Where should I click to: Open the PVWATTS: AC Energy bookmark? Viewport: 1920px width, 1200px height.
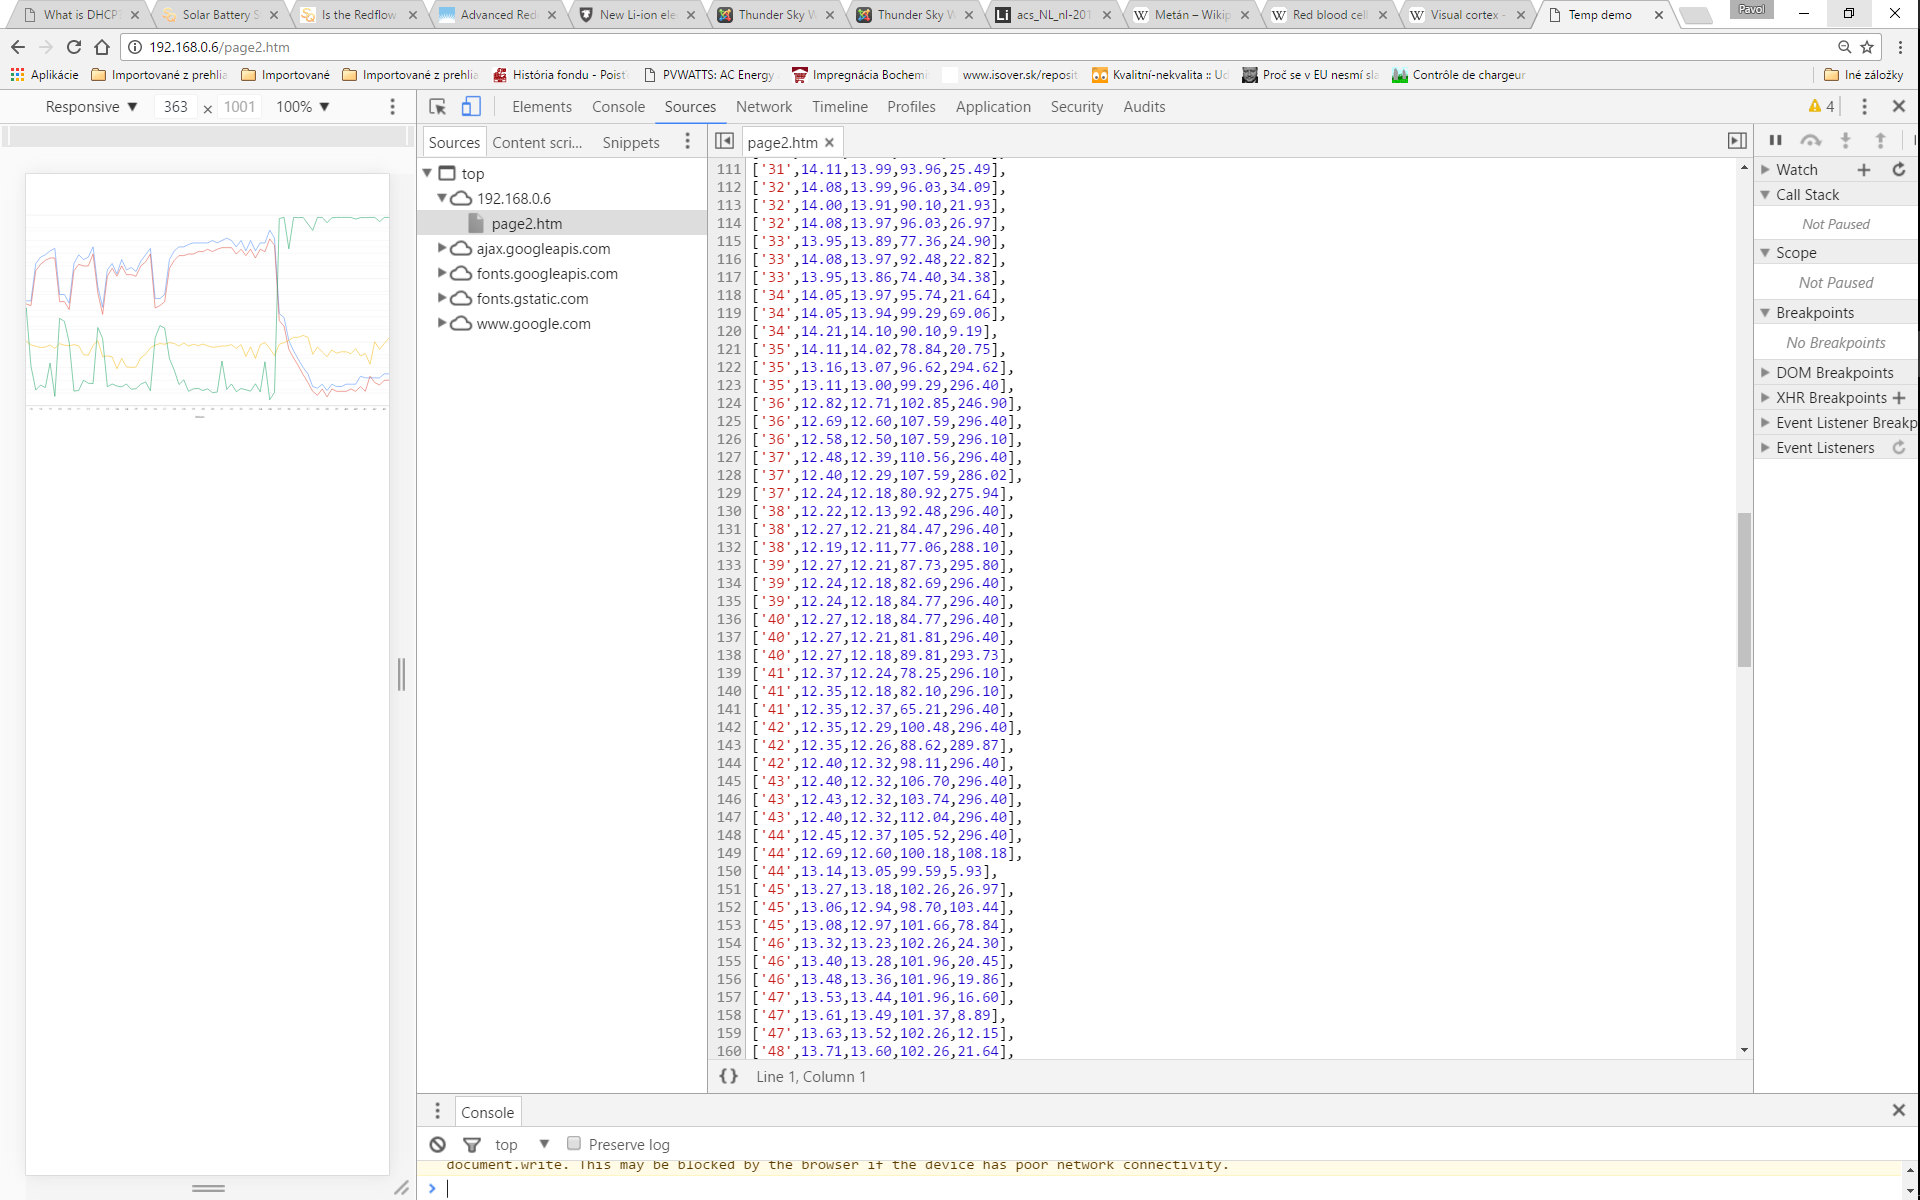tap(709, 75)
